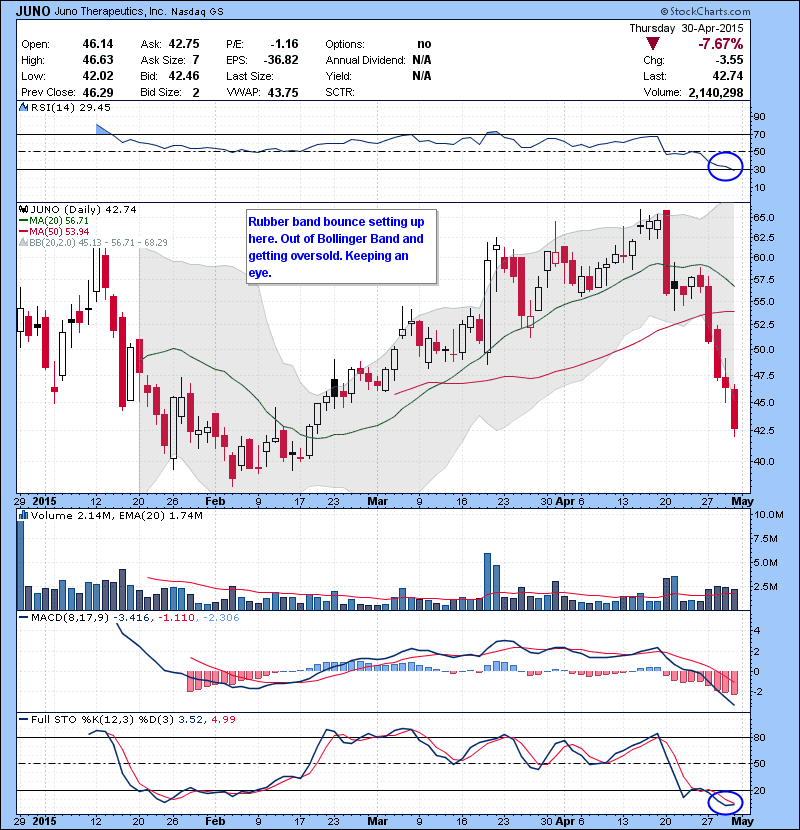Click the Open value 46.14
The width and height of the screenshot is (800, 830).
click(x=98, y=44)
